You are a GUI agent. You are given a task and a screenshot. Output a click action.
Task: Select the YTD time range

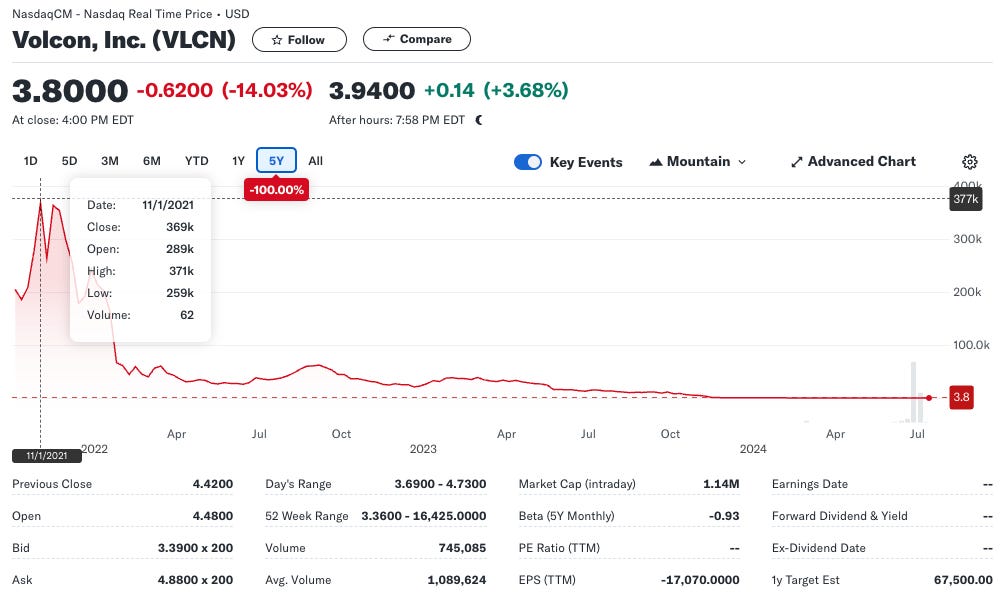click(x=197, y=161)
